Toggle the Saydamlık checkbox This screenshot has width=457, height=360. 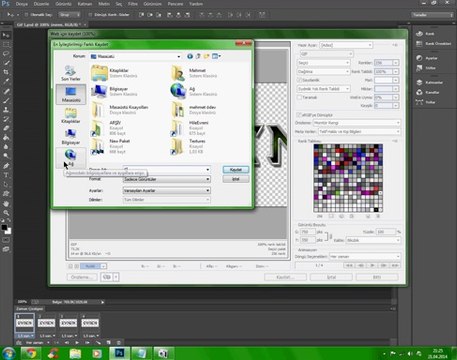pyautogui.click(x=299, y=80)
